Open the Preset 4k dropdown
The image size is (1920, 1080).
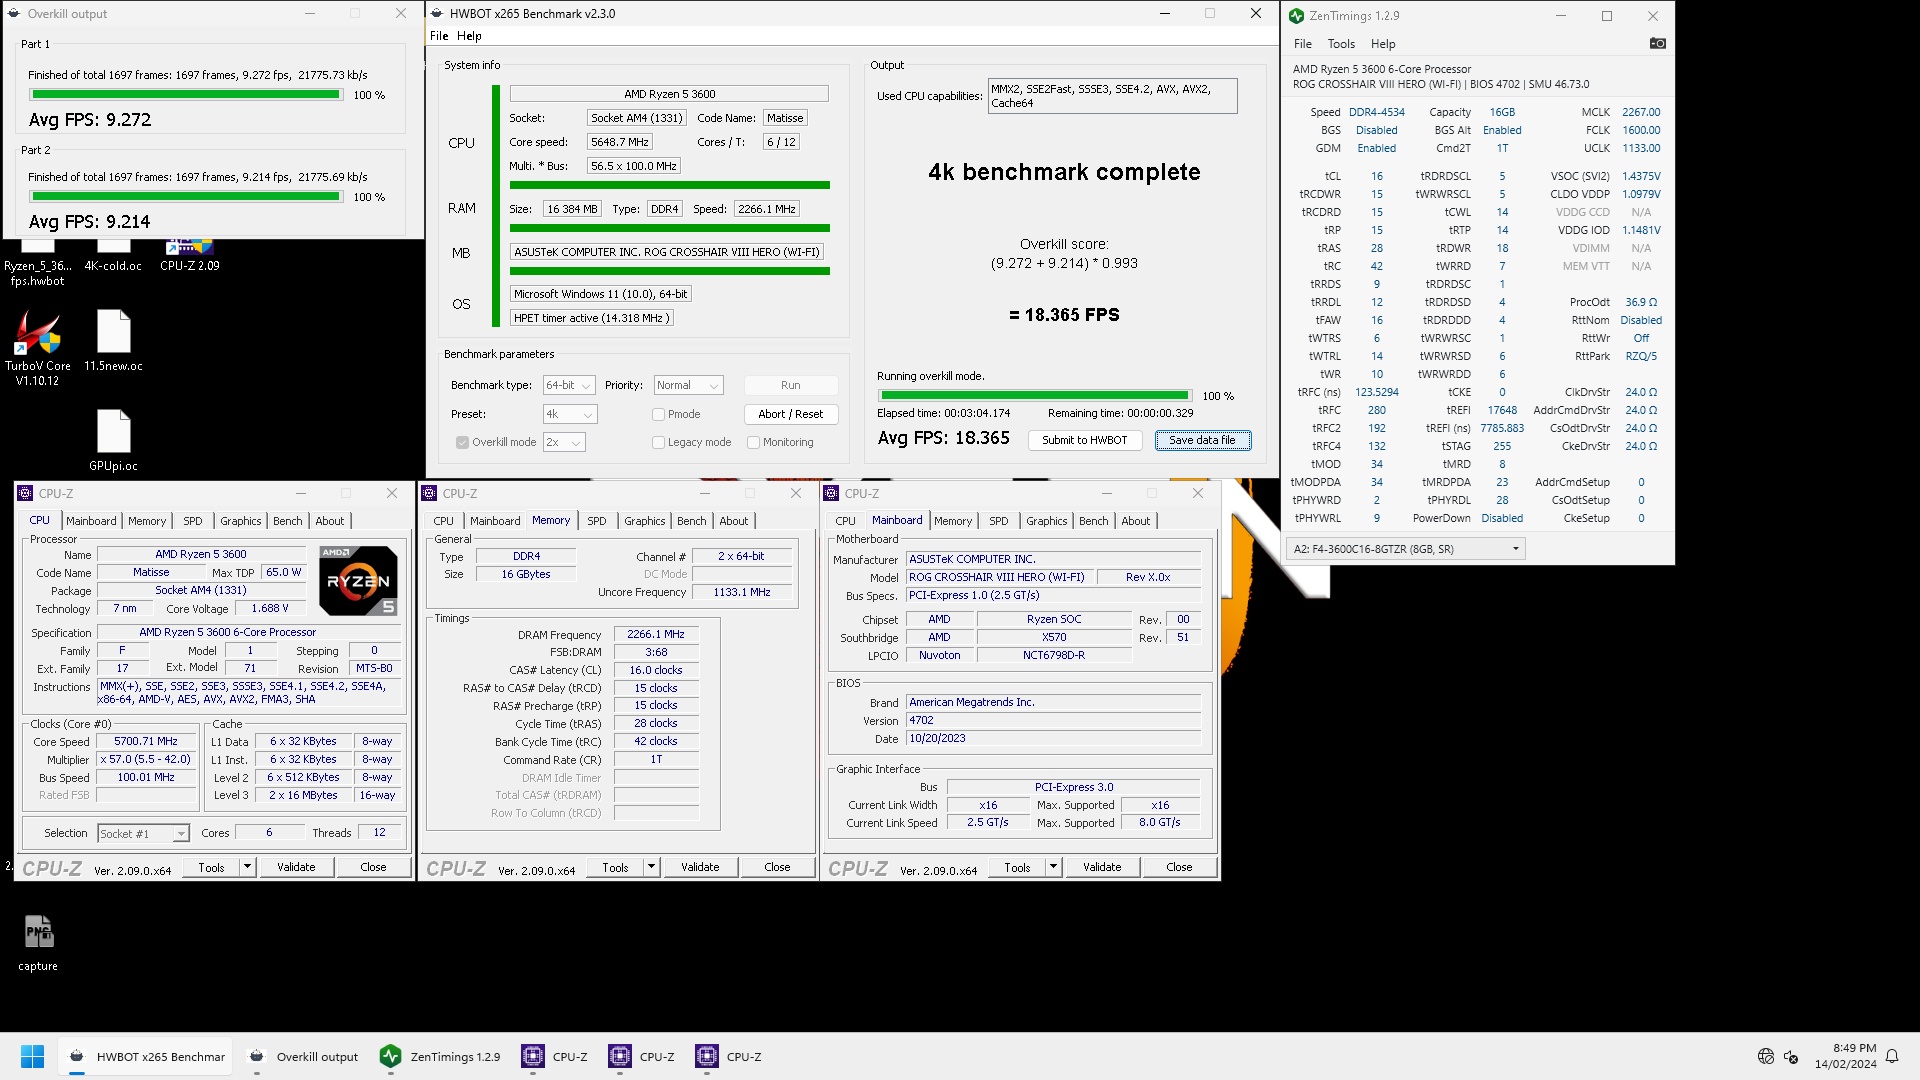tap(569, 414)
